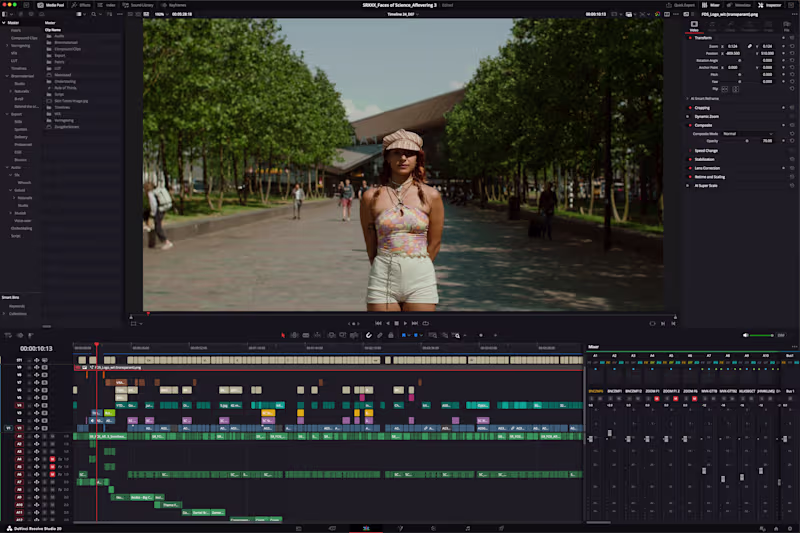800x533 pixels.
Task: Click the Position Y value field
Action: 767,53
